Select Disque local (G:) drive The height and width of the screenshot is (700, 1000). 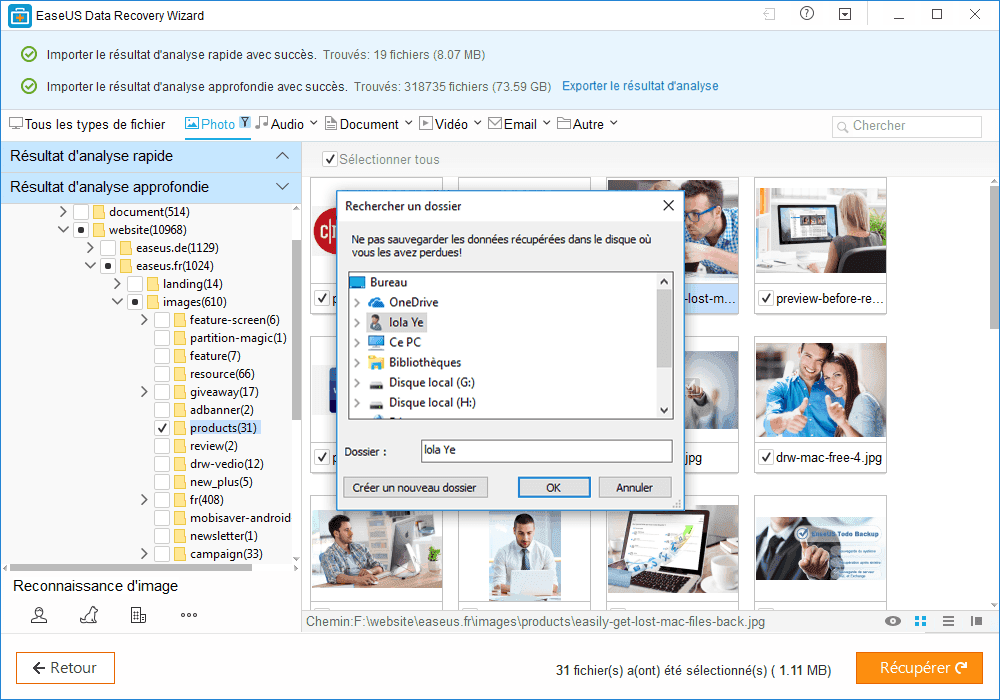pos(432,383)
